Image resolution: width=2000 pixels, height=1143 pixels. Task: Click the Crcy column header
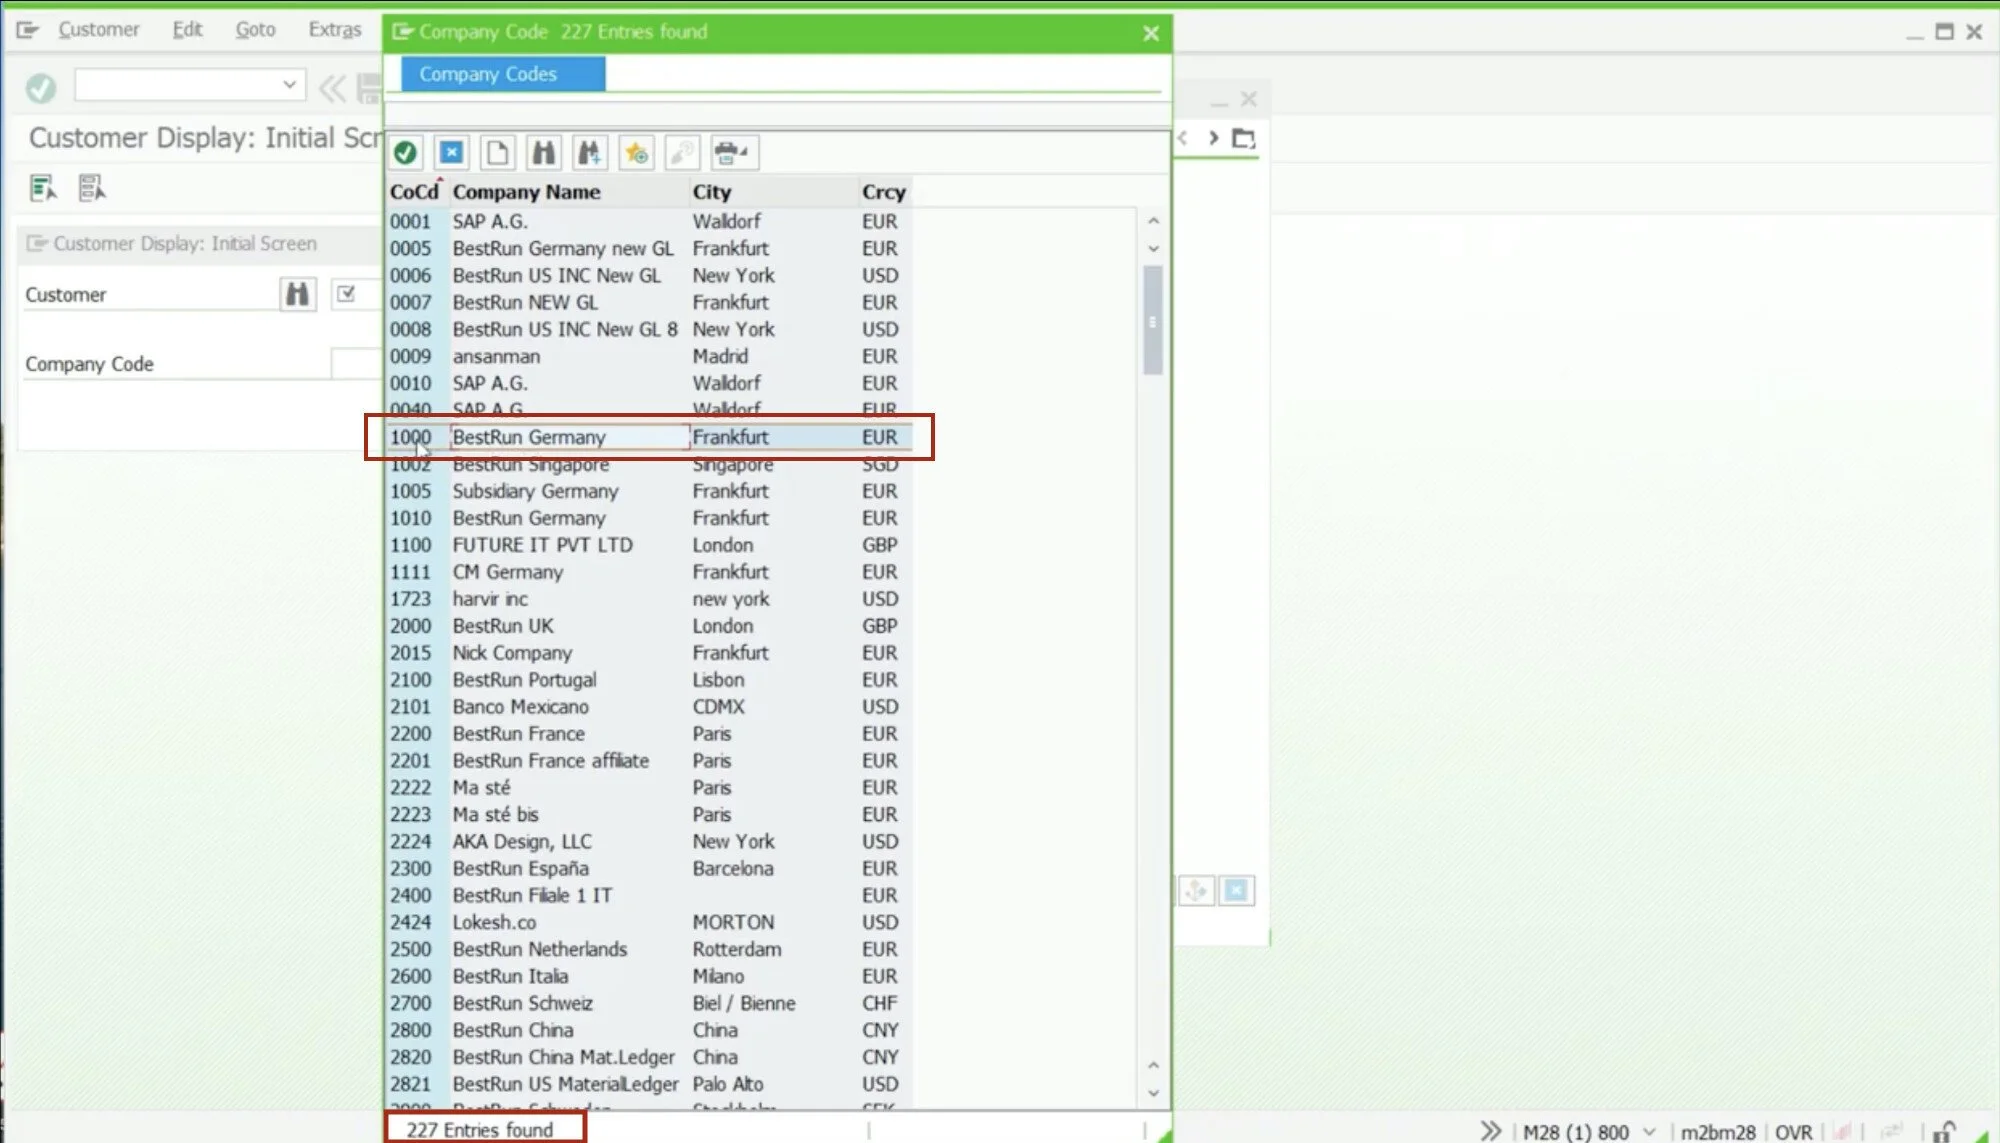(884, 192)
